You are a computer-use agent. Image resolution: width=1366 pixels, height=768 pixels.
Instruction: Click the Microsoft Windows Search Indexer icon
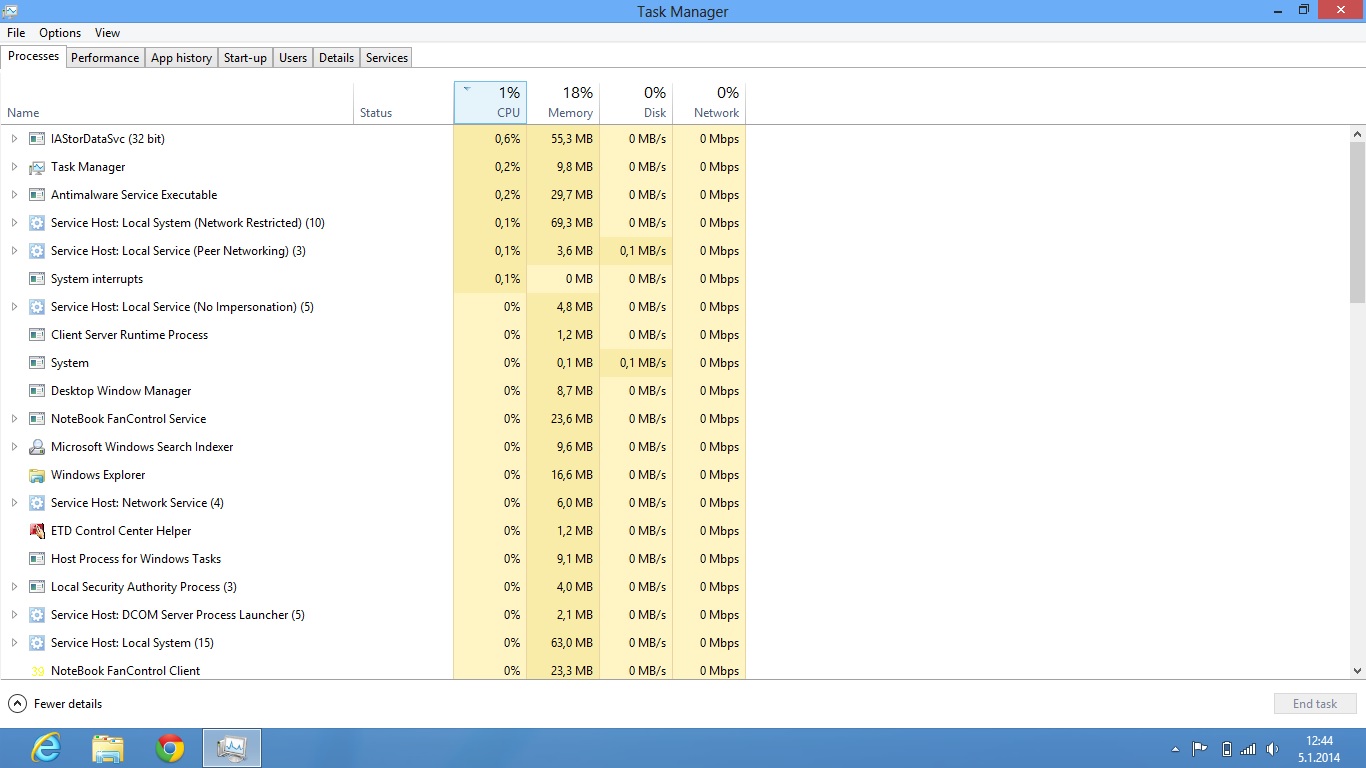[37, 447]
